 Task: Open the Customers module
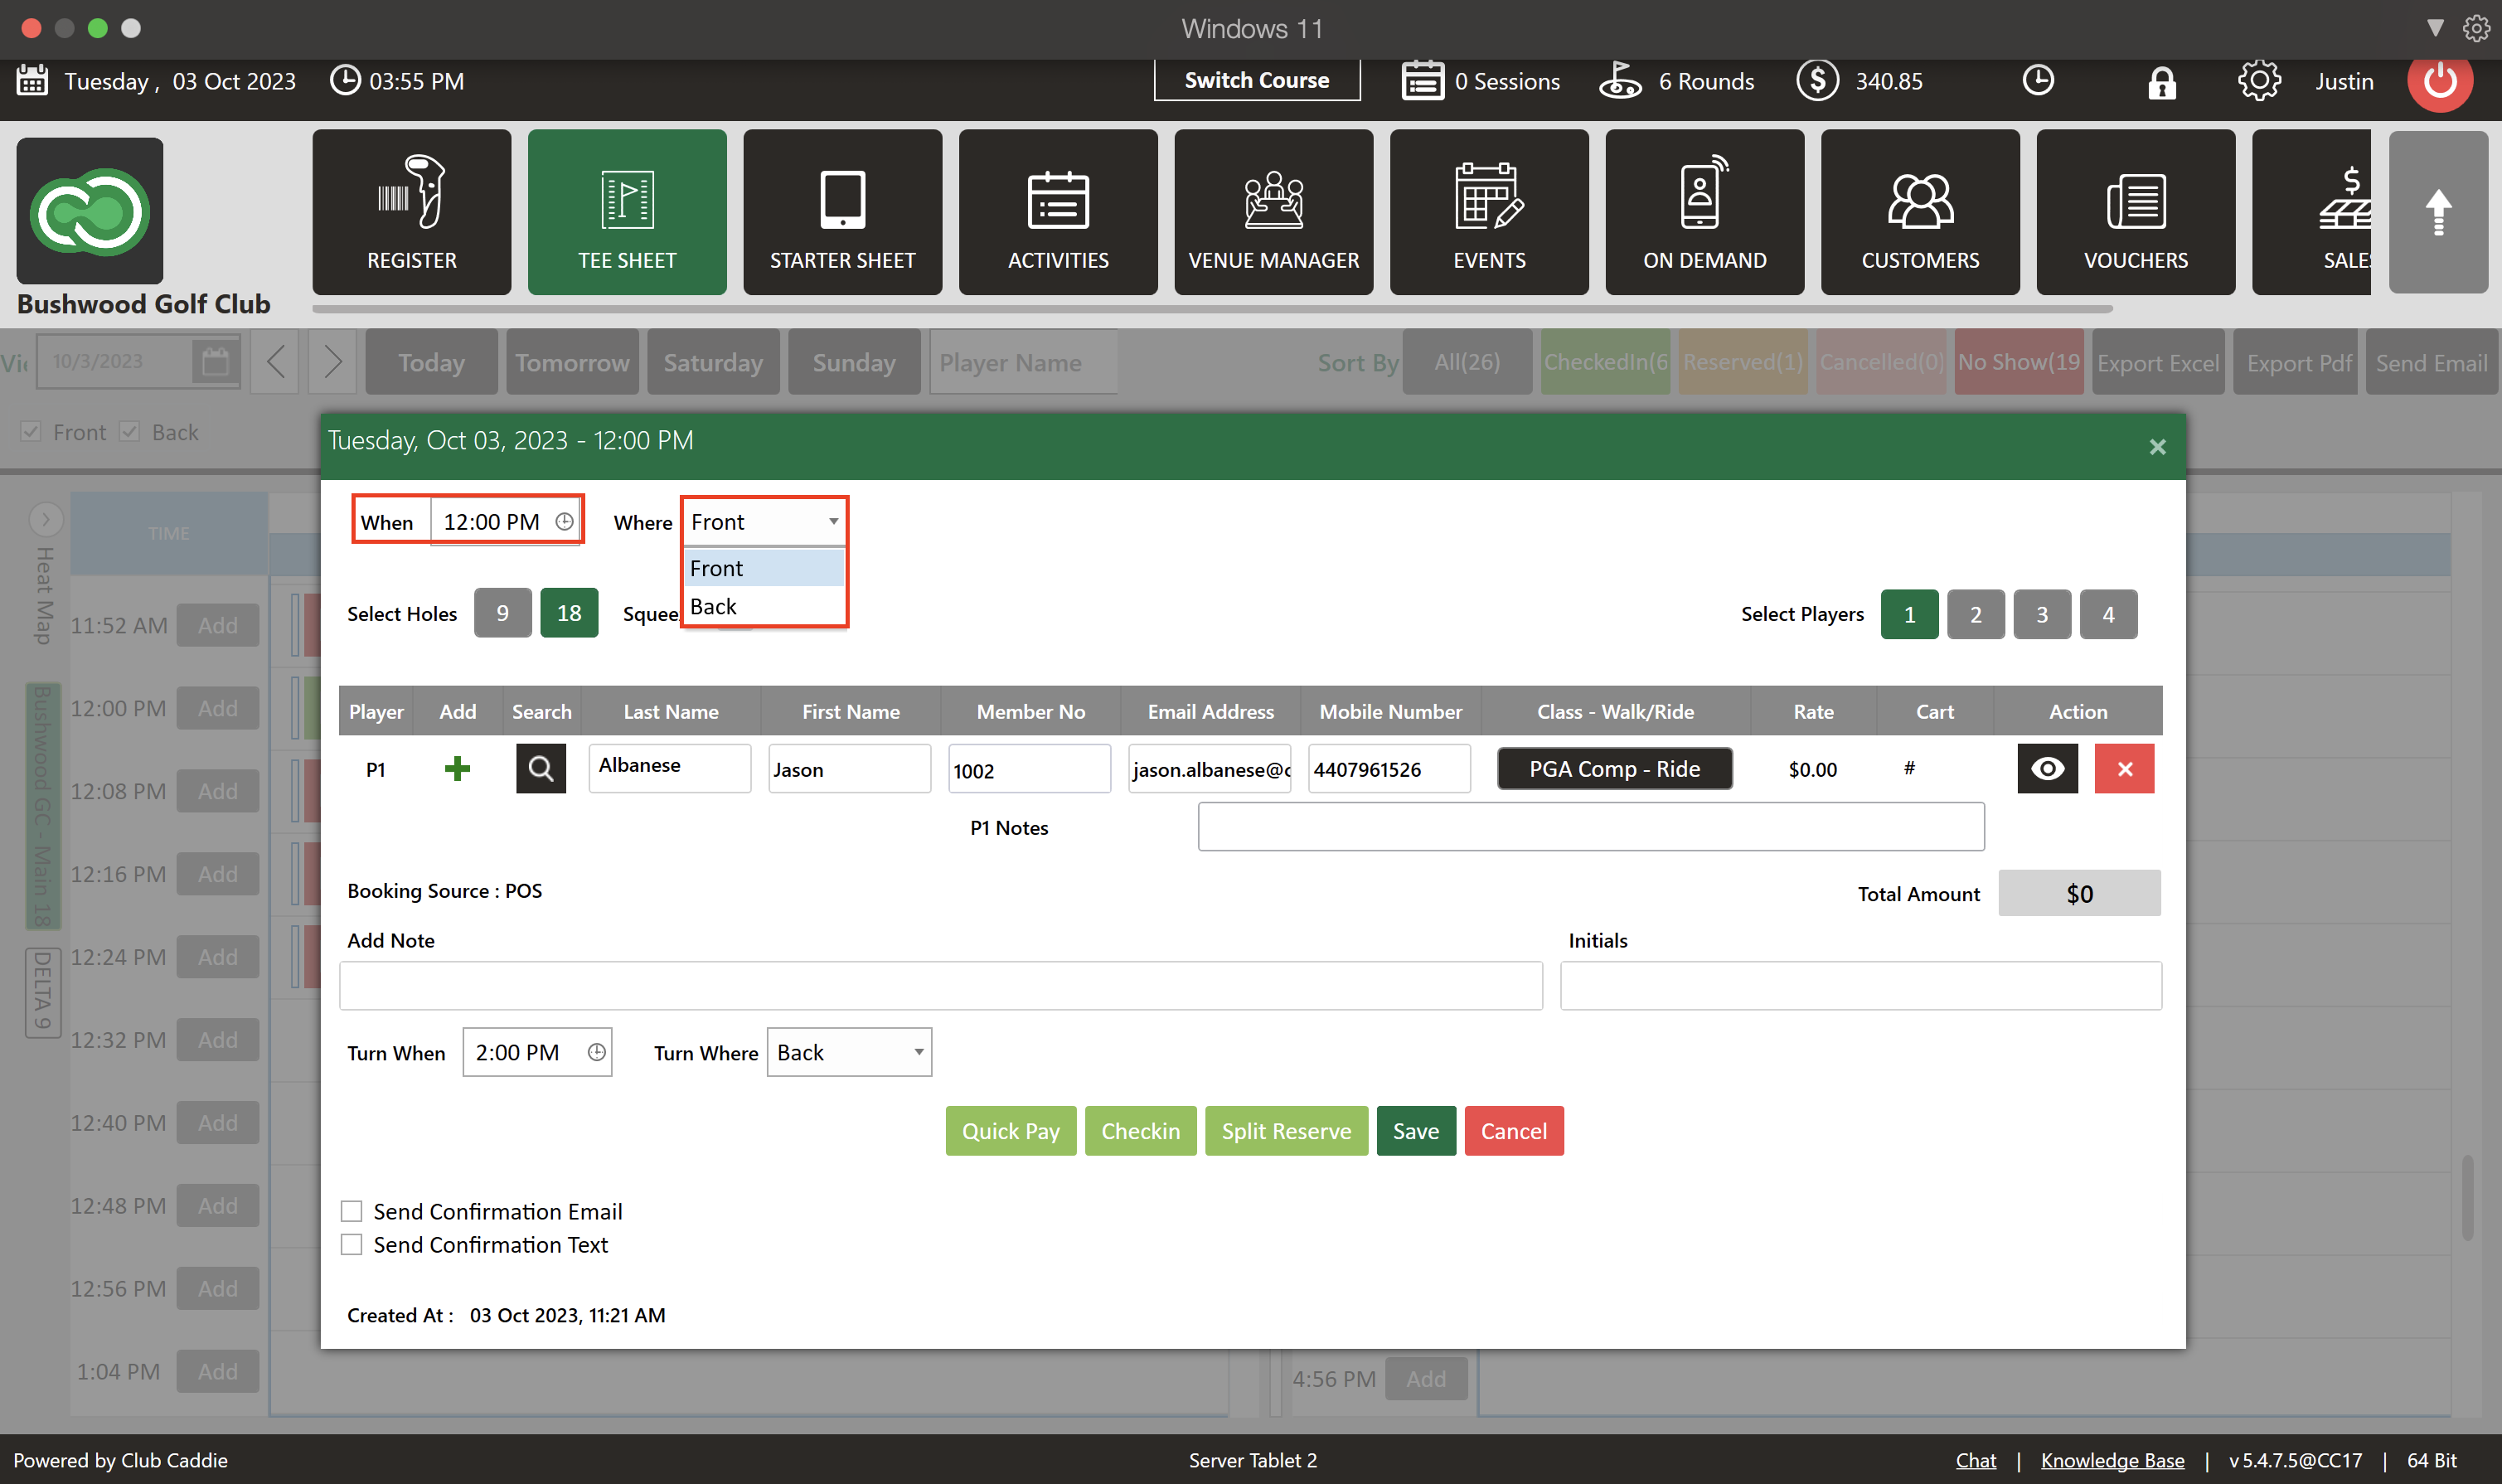[1919, 212]
